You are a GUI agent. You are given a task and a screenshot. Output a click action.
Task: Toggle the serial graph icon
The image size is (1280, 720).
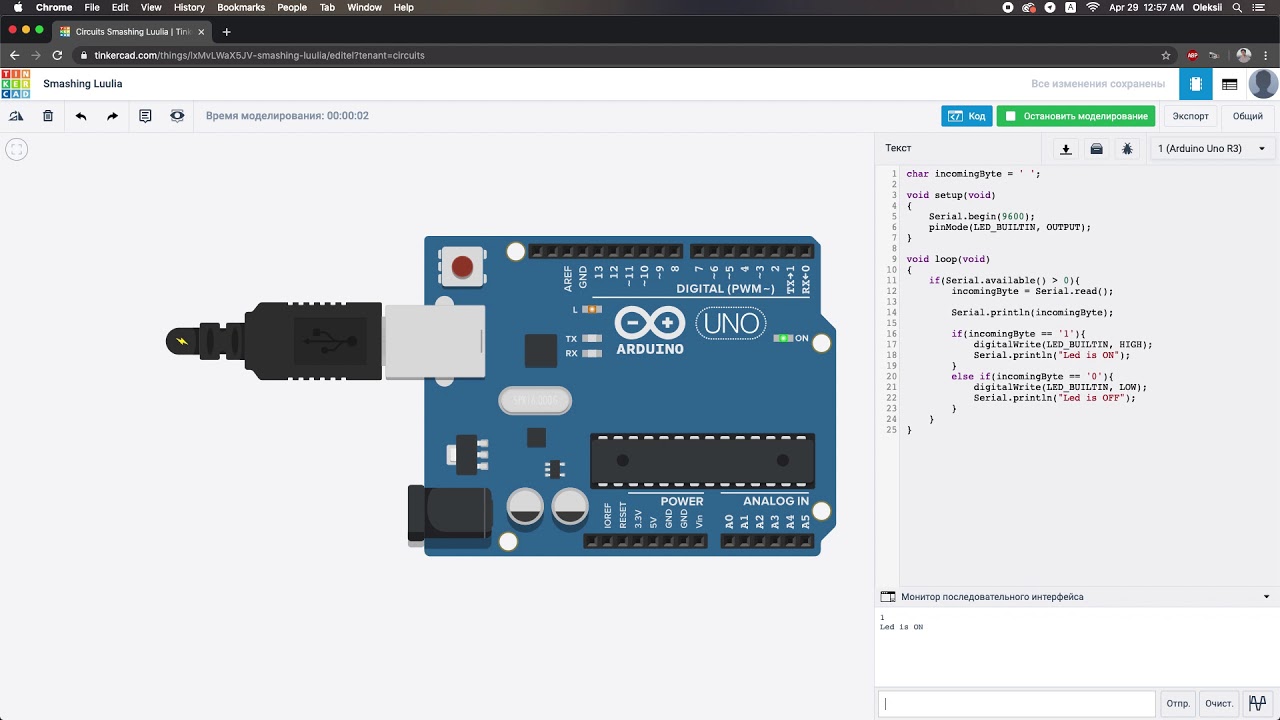1257,703
